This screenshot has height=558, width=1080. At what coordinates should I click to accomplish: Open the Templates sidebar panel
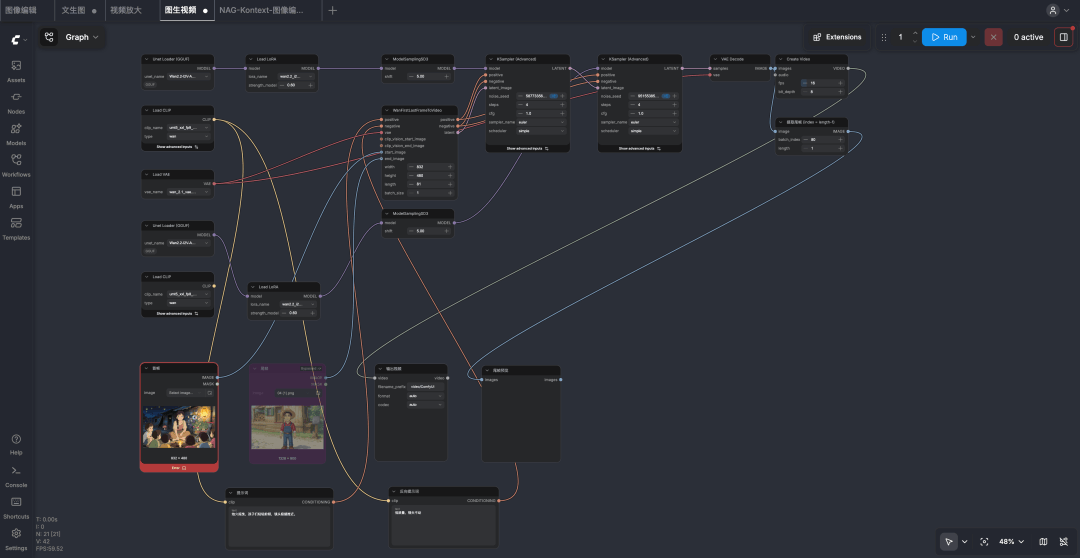point(16,229)
